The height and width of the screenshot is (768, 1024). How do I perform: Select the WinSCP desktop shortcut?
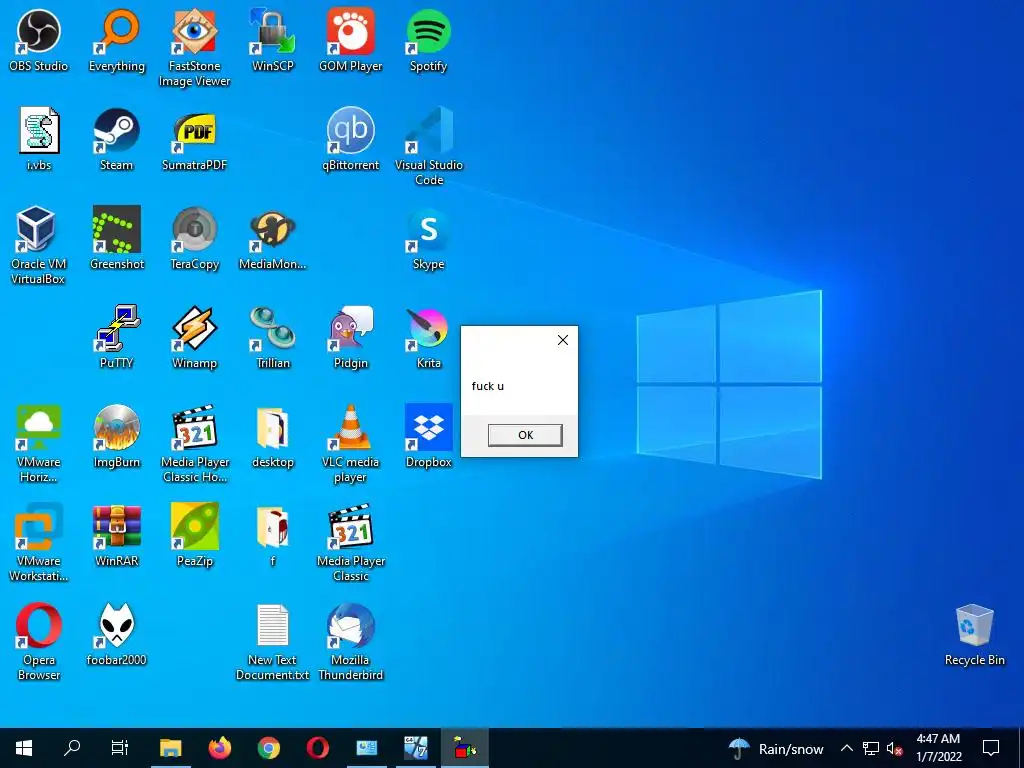coord(273,40)
